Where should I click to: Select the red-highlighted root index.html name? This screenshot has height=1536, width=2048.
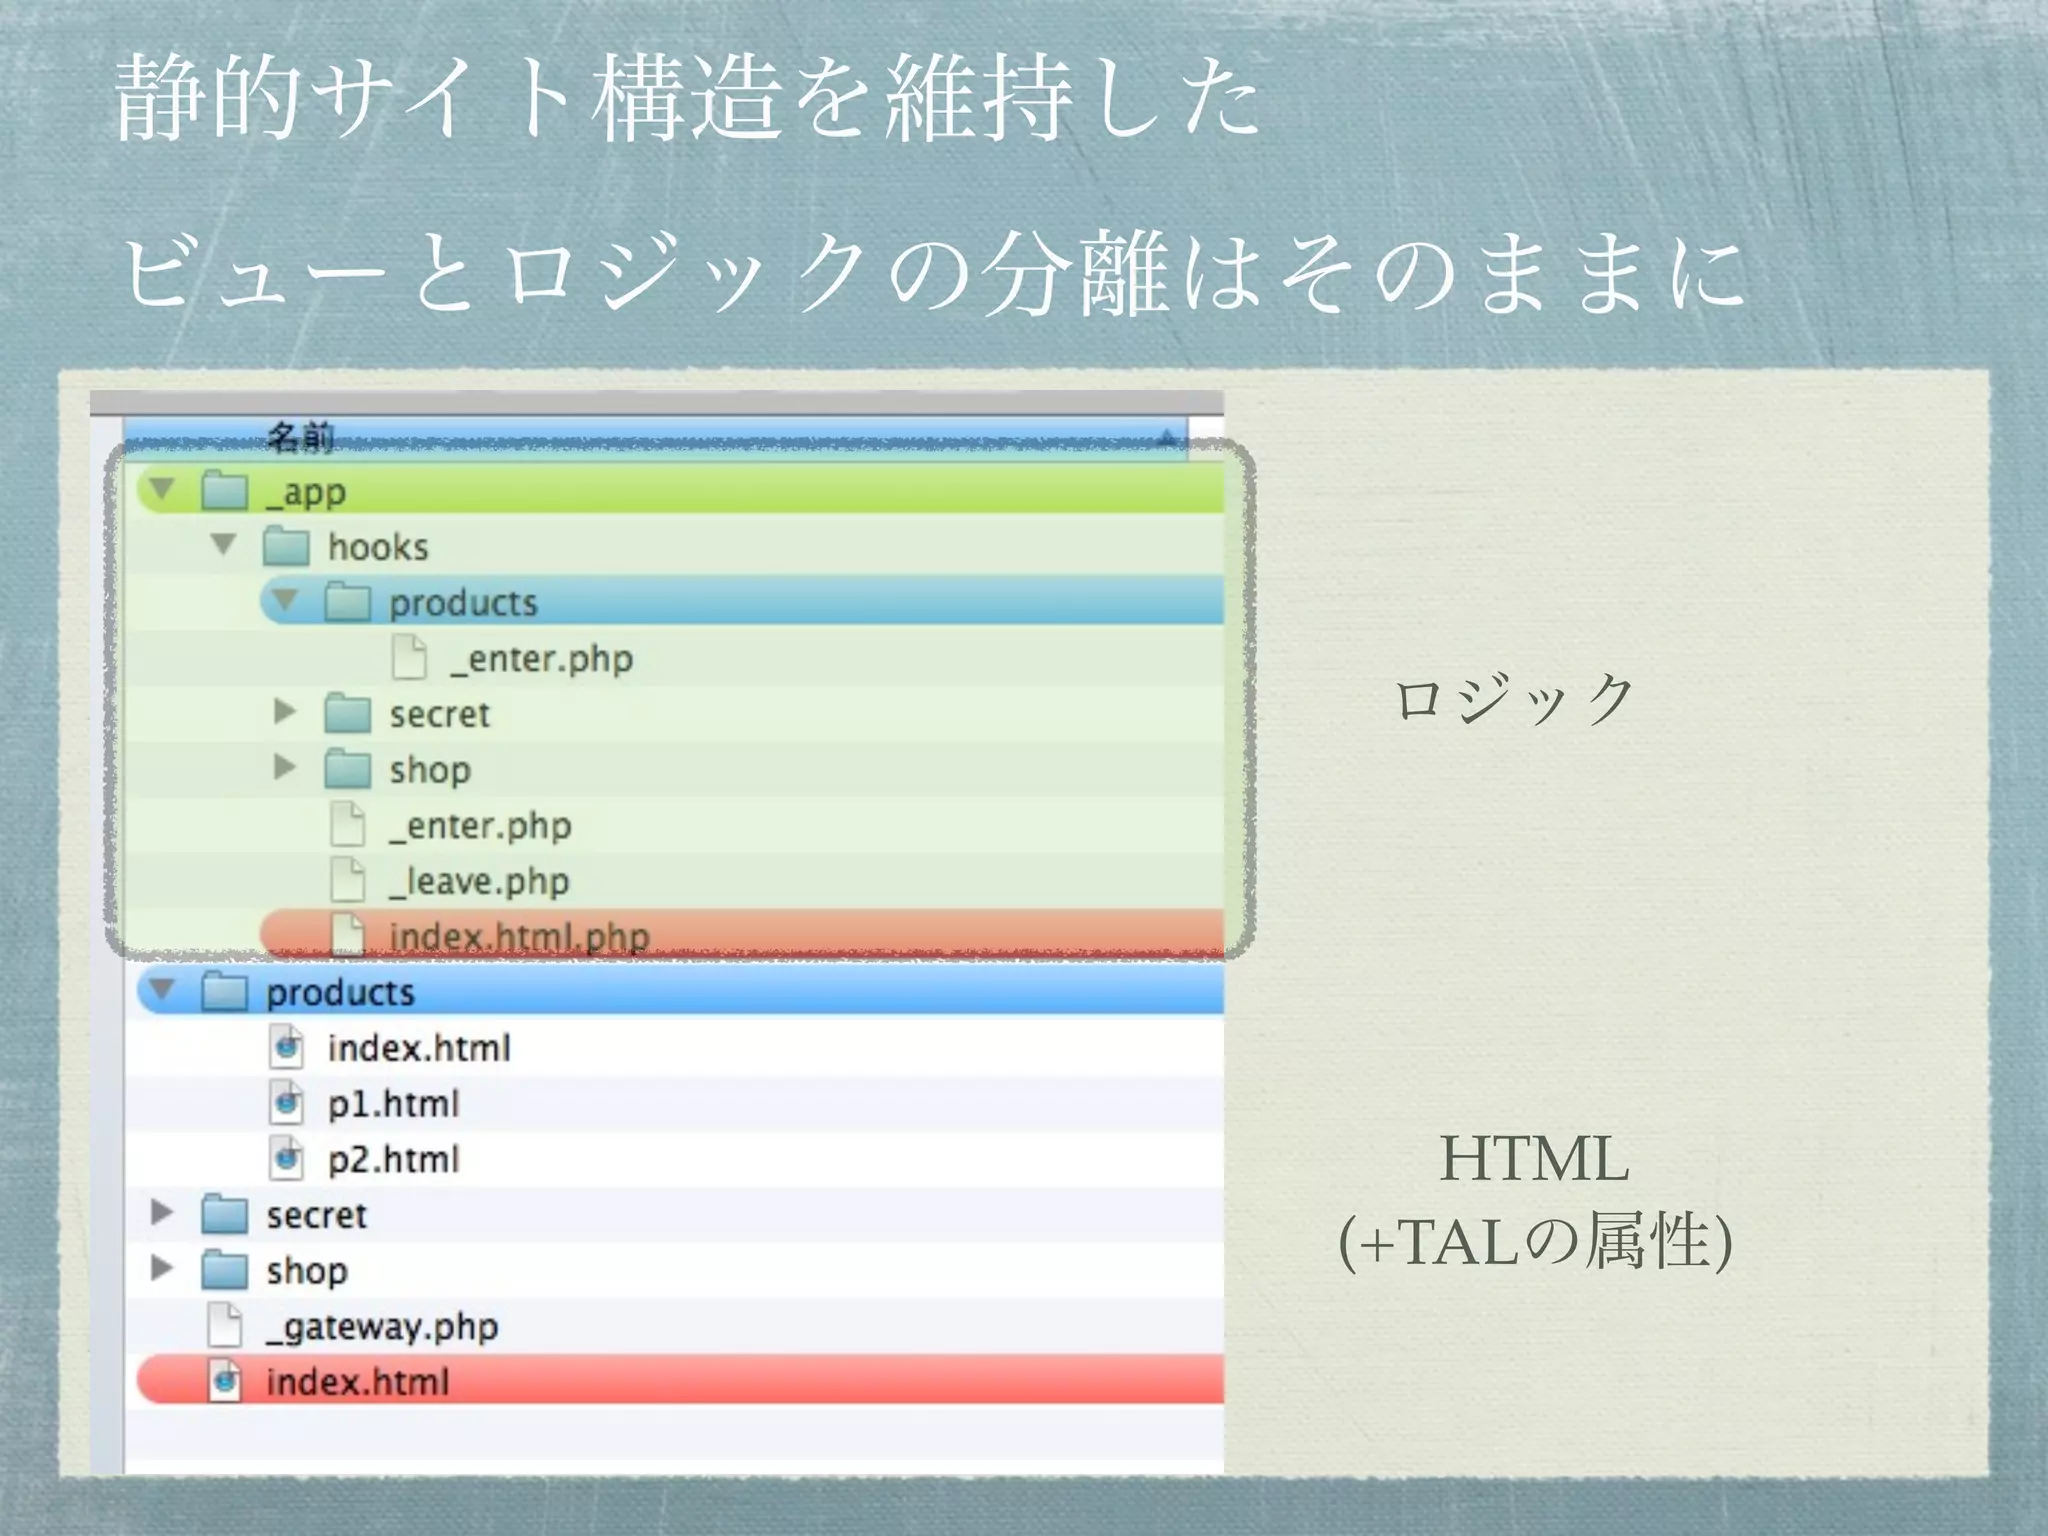coord(358,1382)
